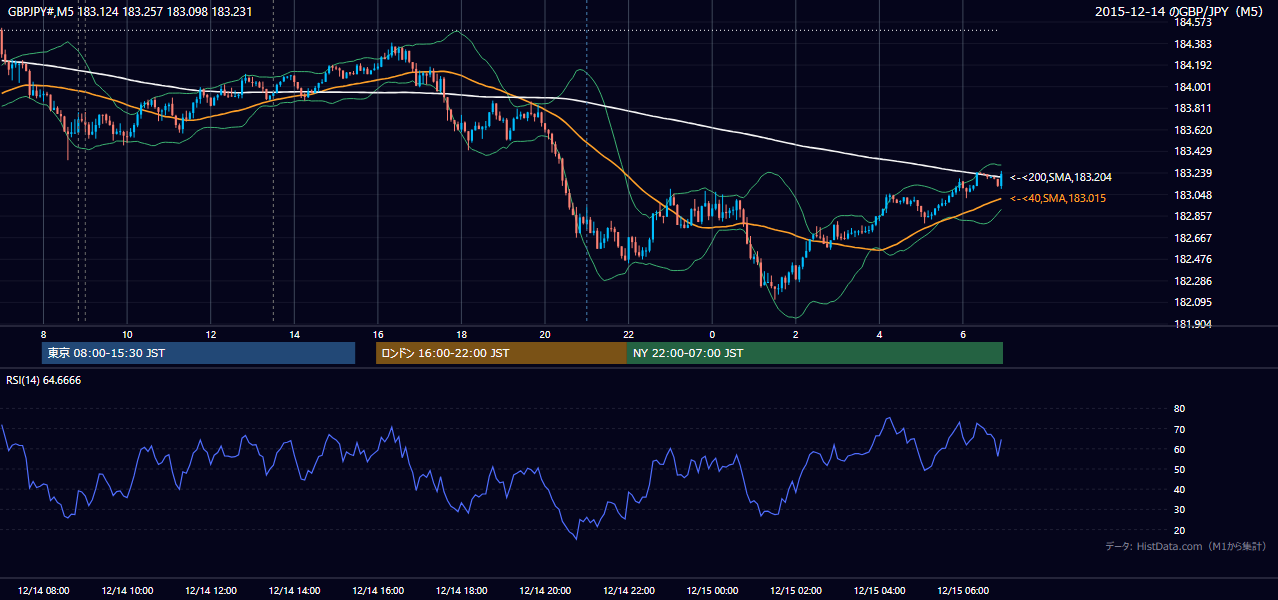Click the 184.001 price axis label

point(1192,87)
